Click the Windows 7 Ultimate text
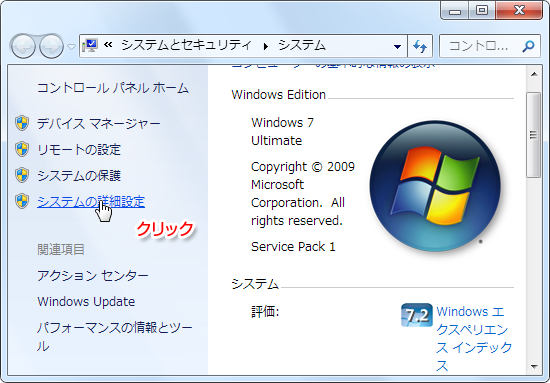The image size is (550, 383). (x=282, y=132)
